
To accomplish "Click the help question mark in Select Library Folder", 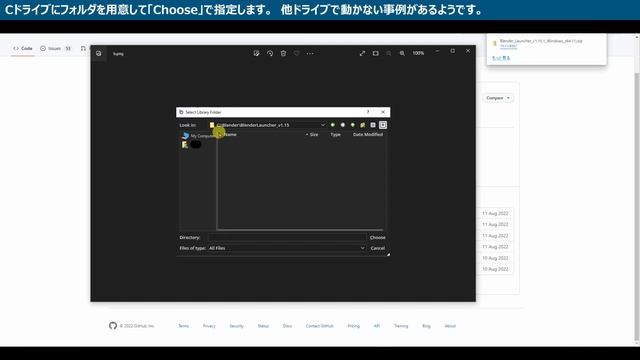I will point(368,112).
